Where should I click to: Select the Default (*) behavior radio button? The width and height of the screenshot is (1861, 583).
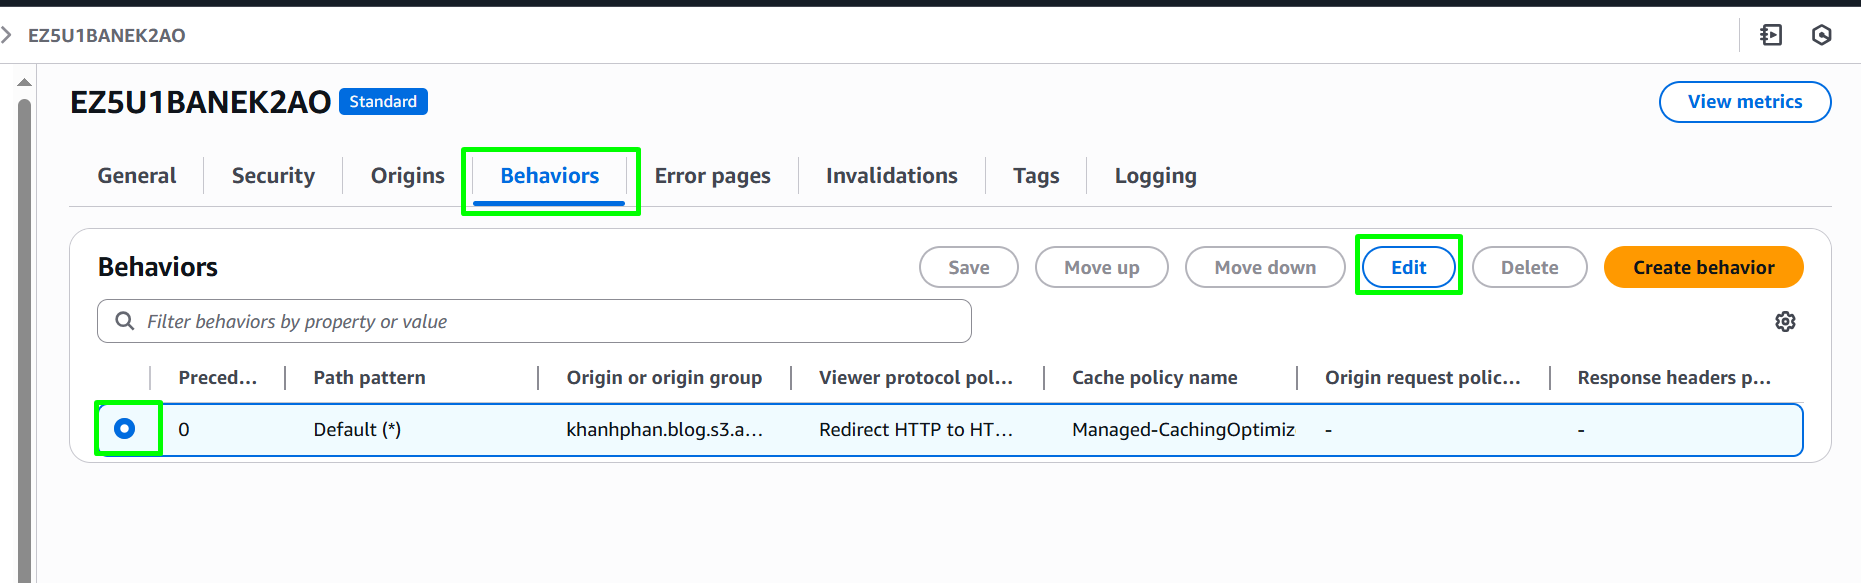coord(125,428)
